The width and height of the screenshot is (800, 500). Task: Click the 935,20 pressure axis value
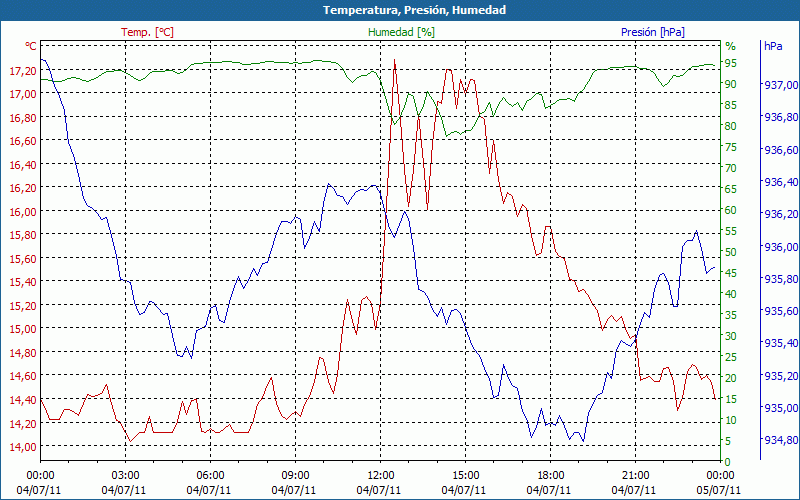tap(781, 376)
